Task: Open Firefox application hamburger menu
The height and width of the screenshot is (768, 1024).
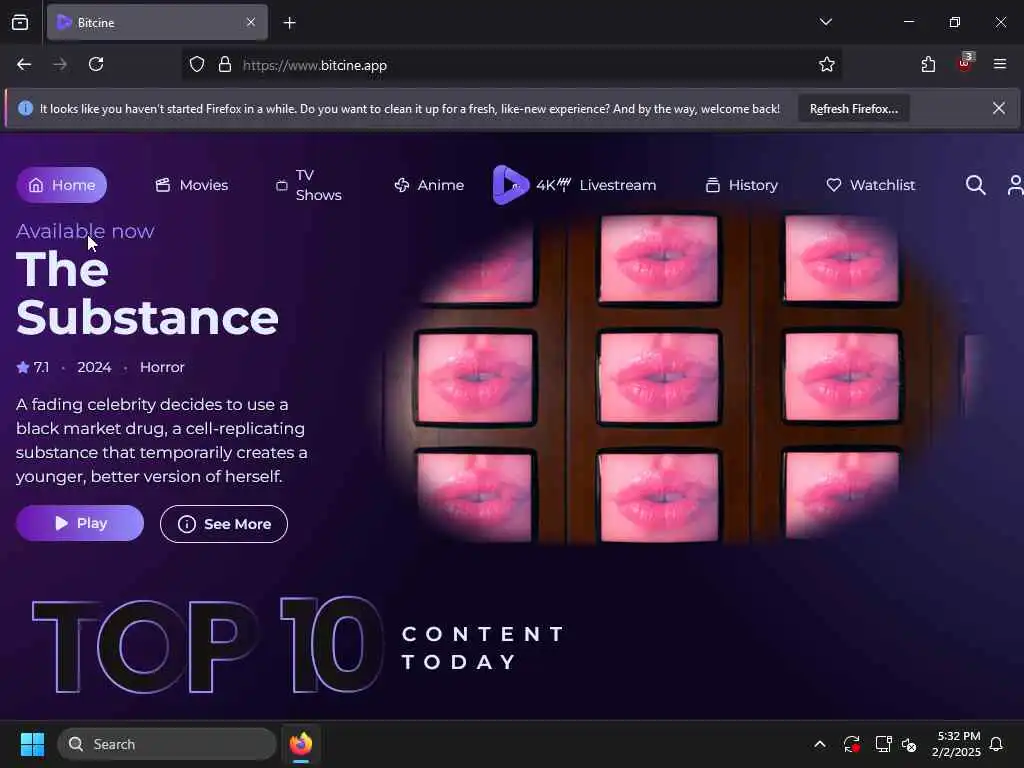Action: pos(999,64)
